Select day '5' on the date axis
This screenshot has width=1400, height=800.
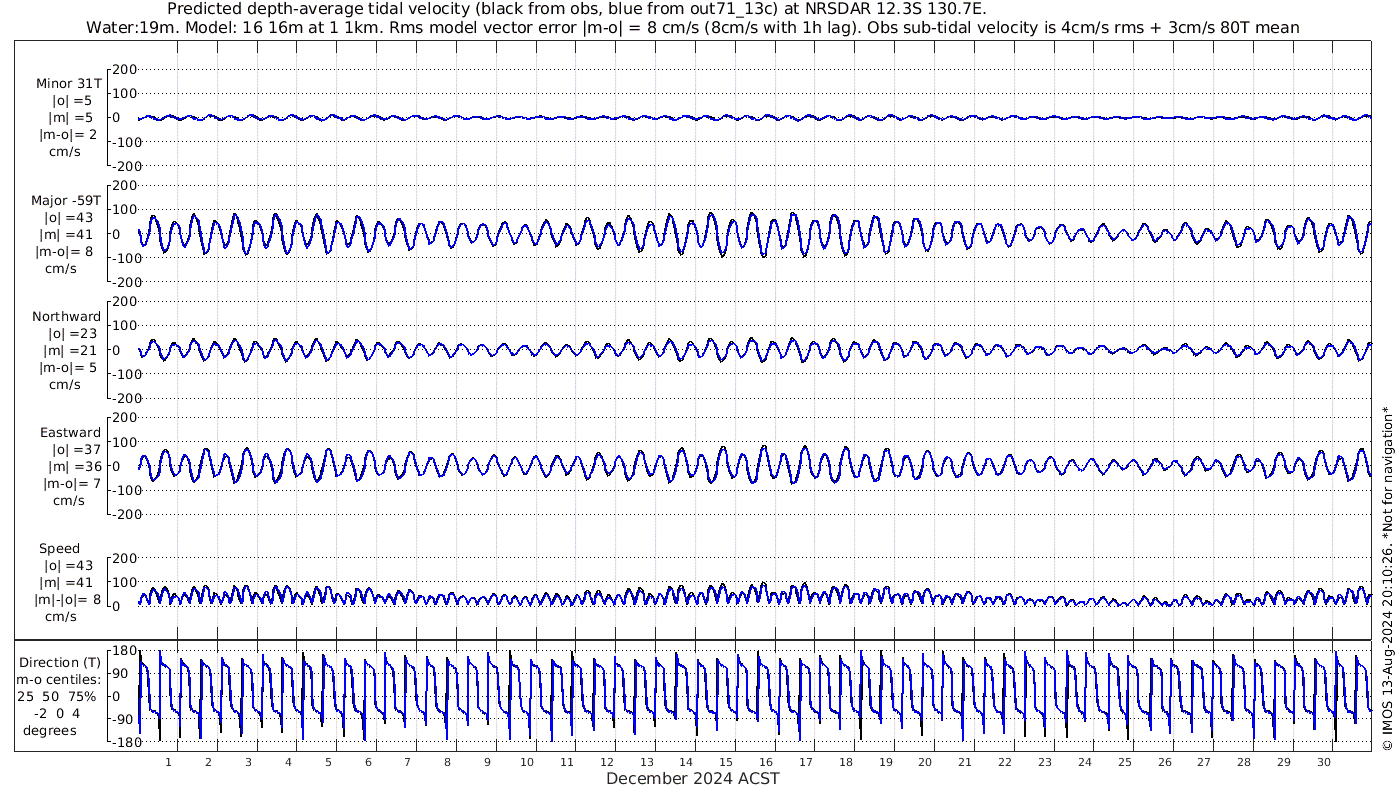click(328, 762)
